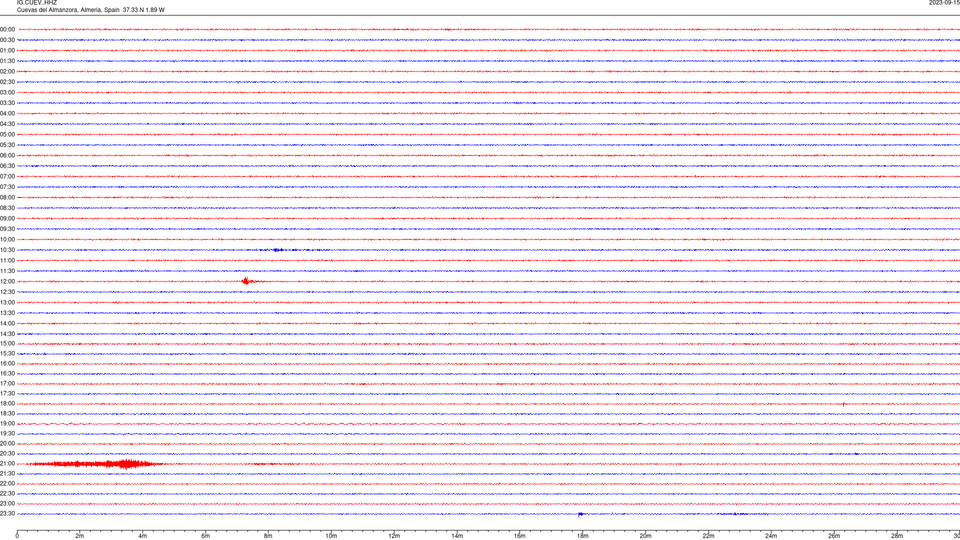The height and width of the screenshot is (540, 960).
Task: Click the 22m mark on the minute axis
Action: 708,536
